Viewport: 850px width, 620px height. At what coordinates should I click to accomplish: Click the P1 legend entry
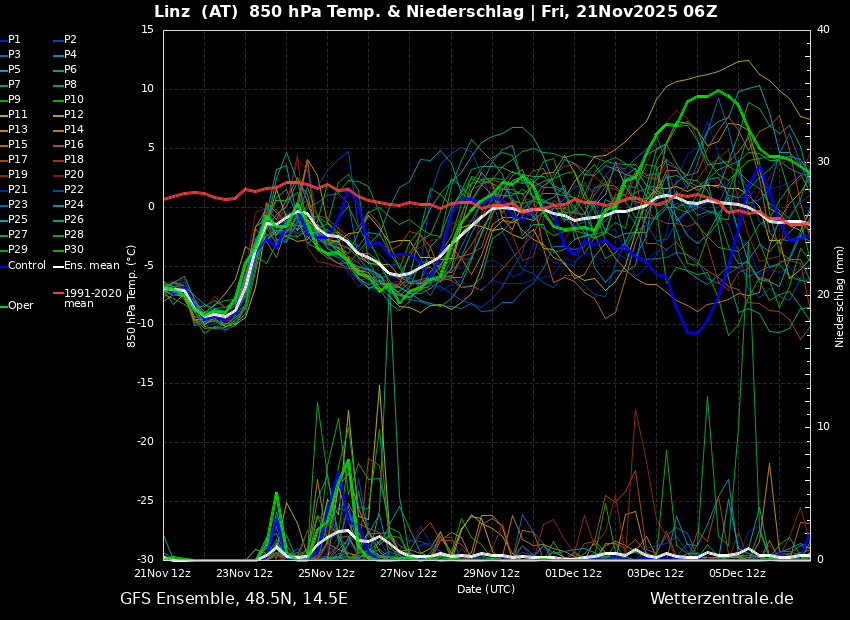point(14,40)
